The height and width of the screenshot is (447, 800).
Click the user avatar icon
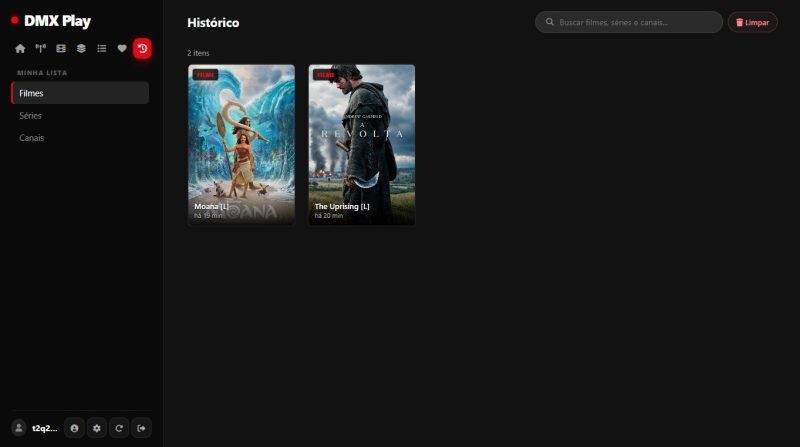(19, 428)
